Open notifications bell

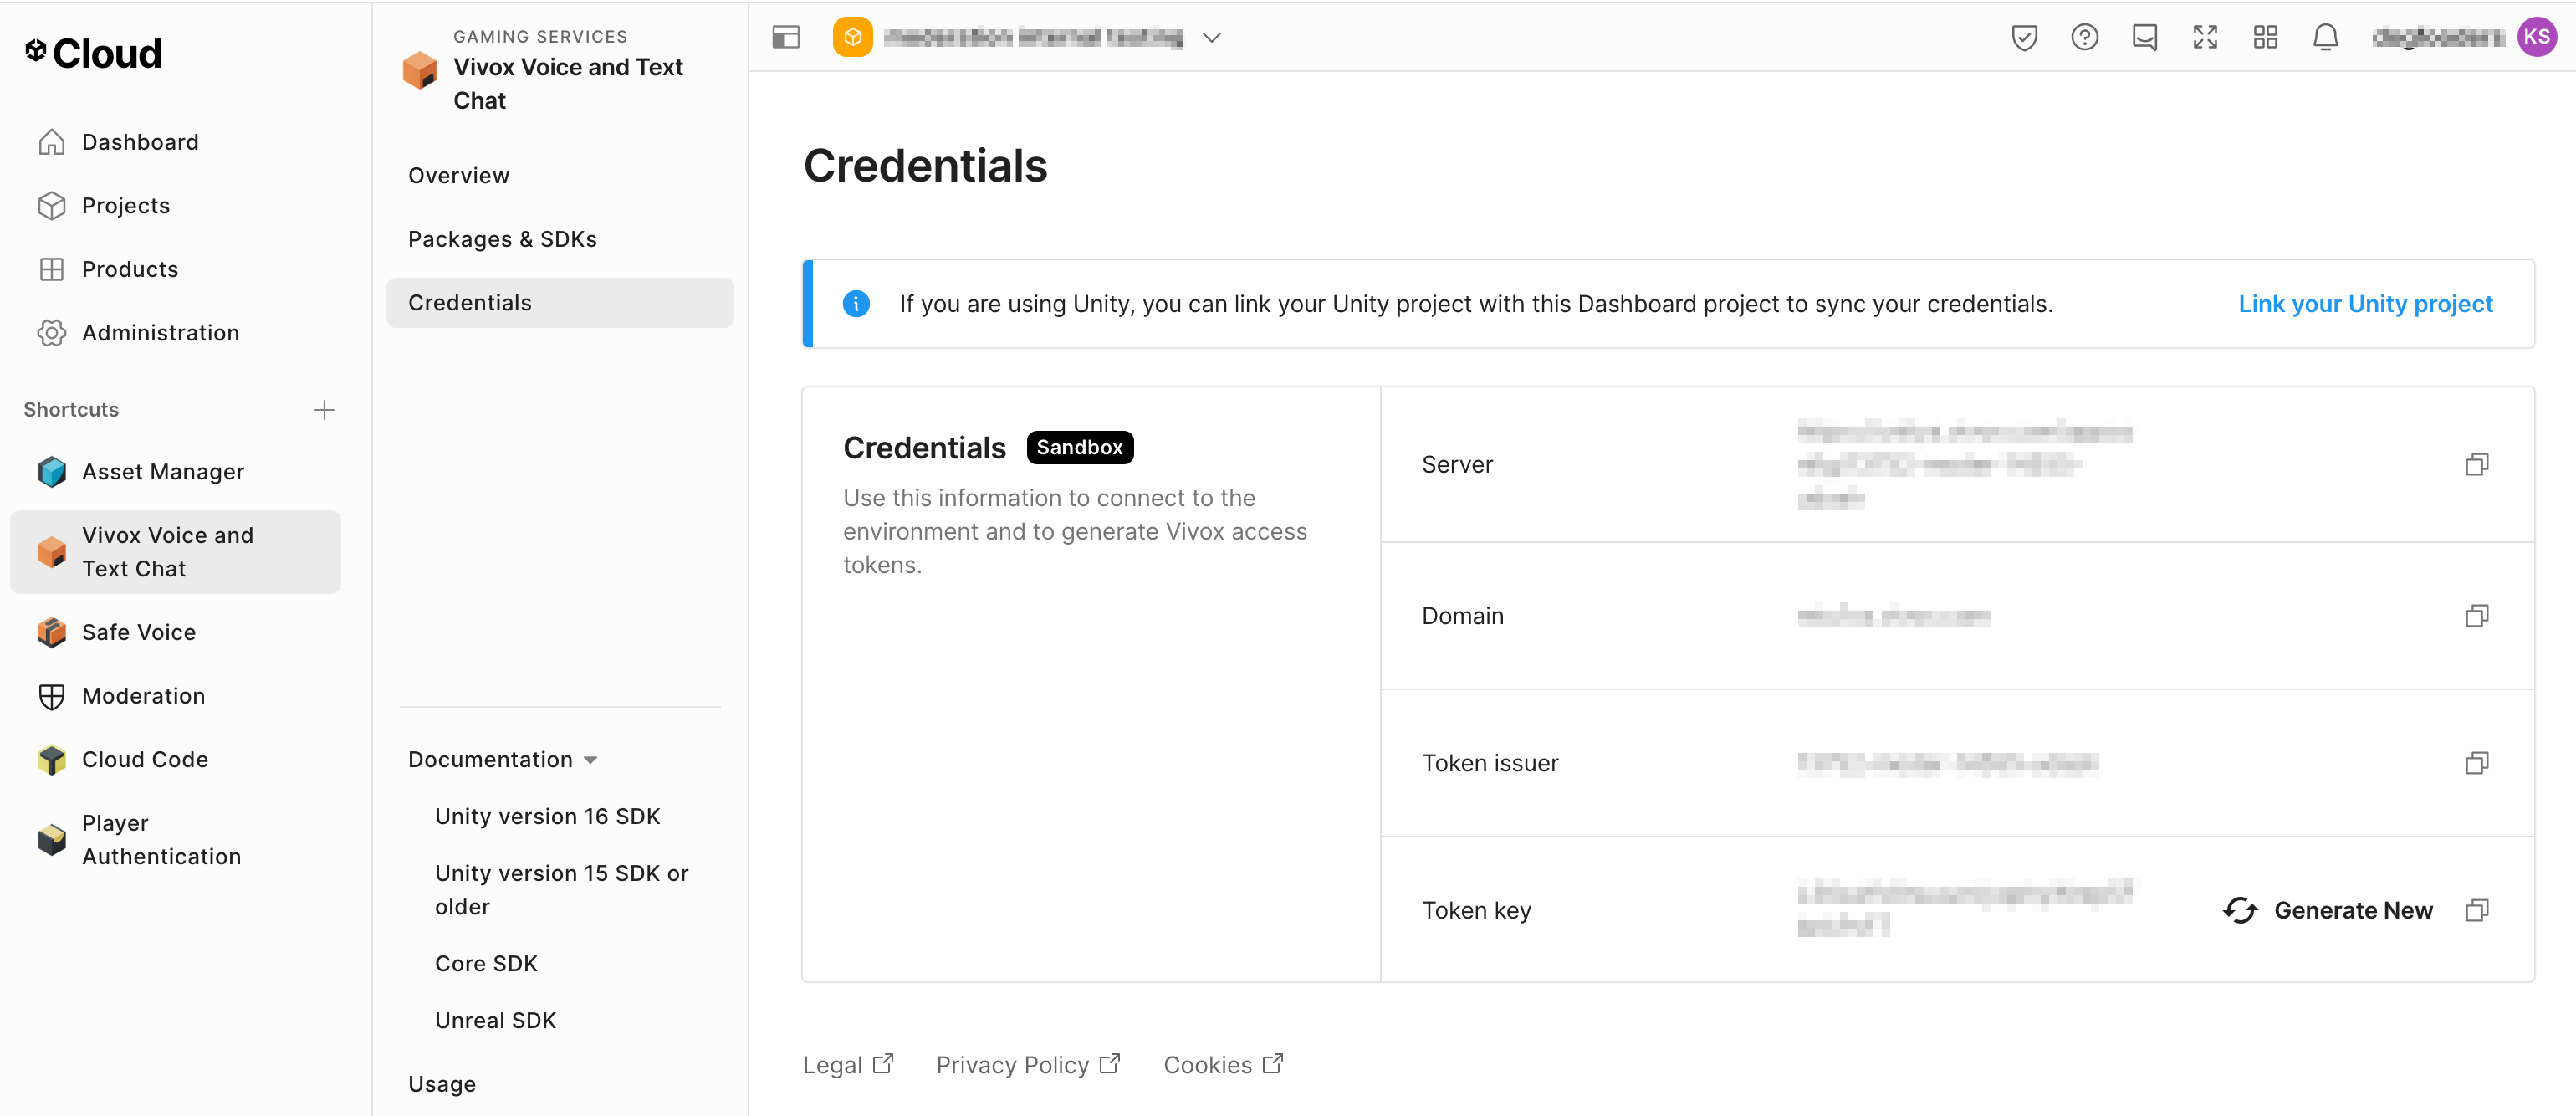point(2325,37)
